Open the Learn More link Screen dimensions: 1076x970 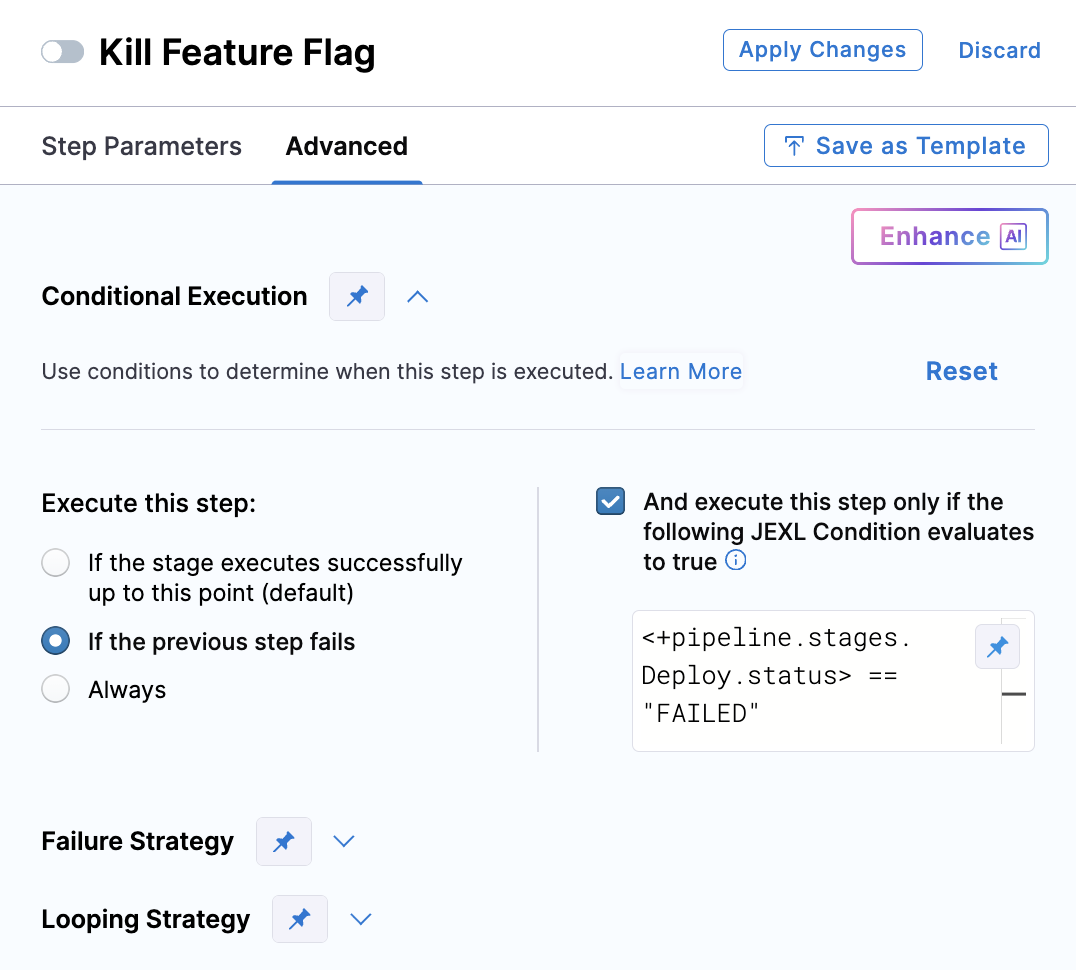point(680,372)
